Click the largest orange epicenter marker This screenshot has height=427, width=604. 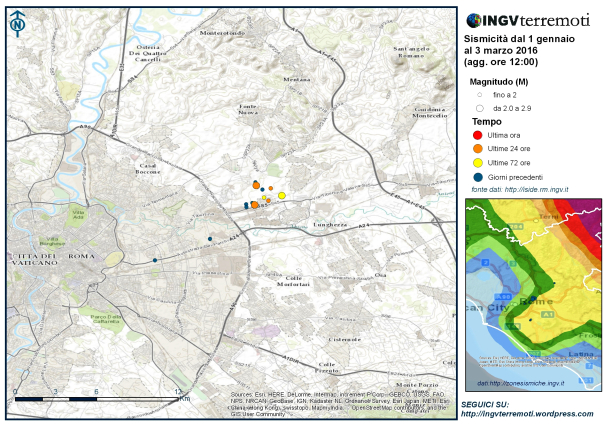click(x=254, y=204)
